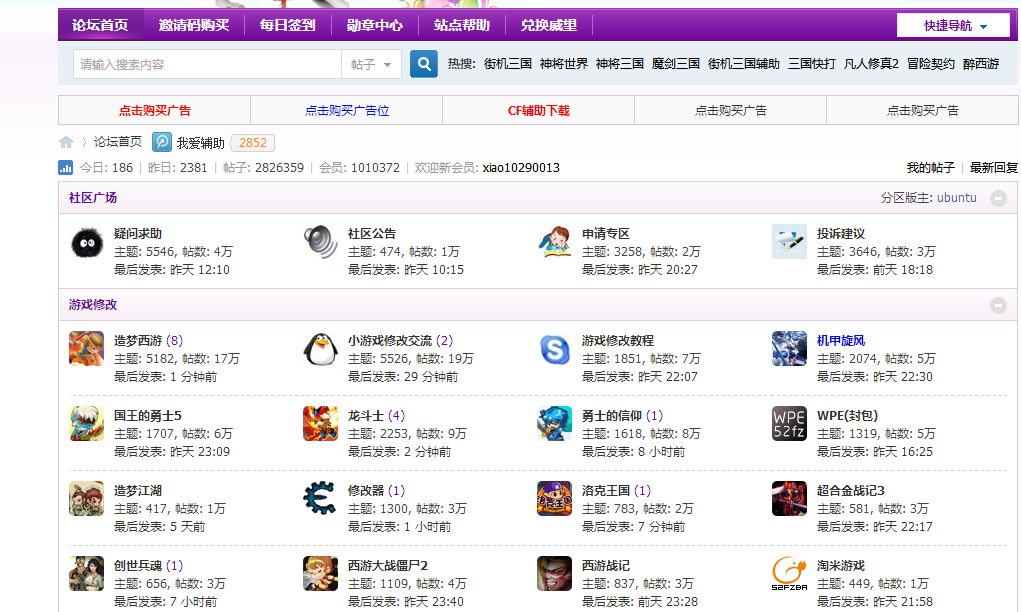Open WPE(封包) forum title link
This screenshot has height=612, width=1021.
(847, 415)
